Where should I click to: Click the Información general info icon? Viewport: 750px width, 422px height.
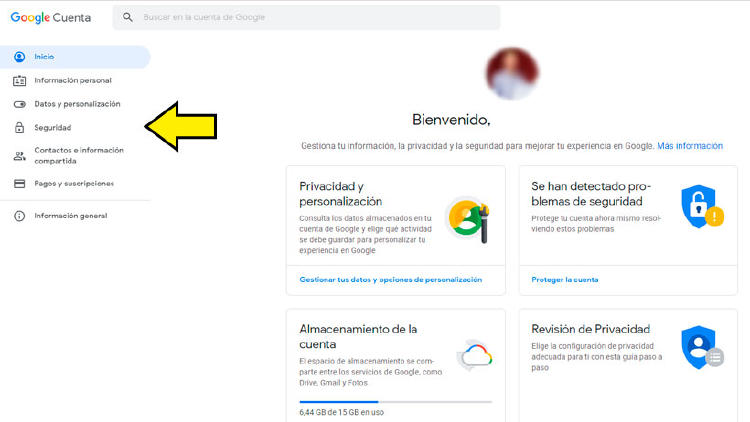(19, 216)
